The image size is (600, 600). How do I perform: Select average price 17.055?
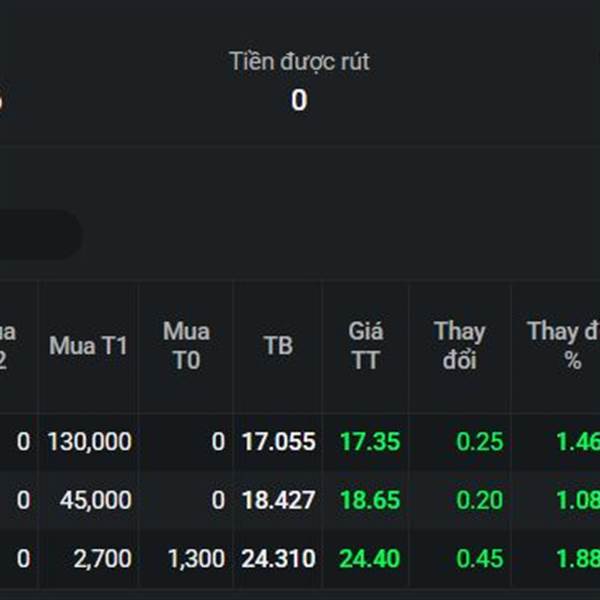(x=278, y=442)
